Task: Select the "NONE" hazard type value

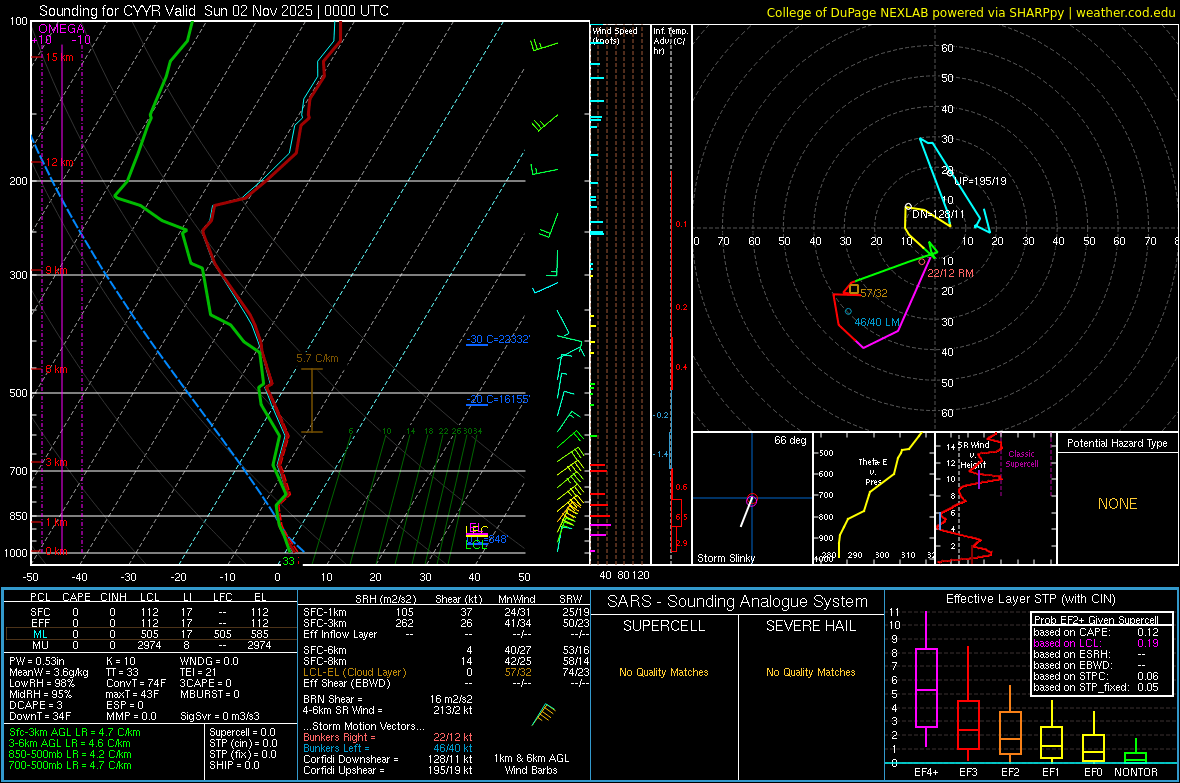Action: [1117, 504]
